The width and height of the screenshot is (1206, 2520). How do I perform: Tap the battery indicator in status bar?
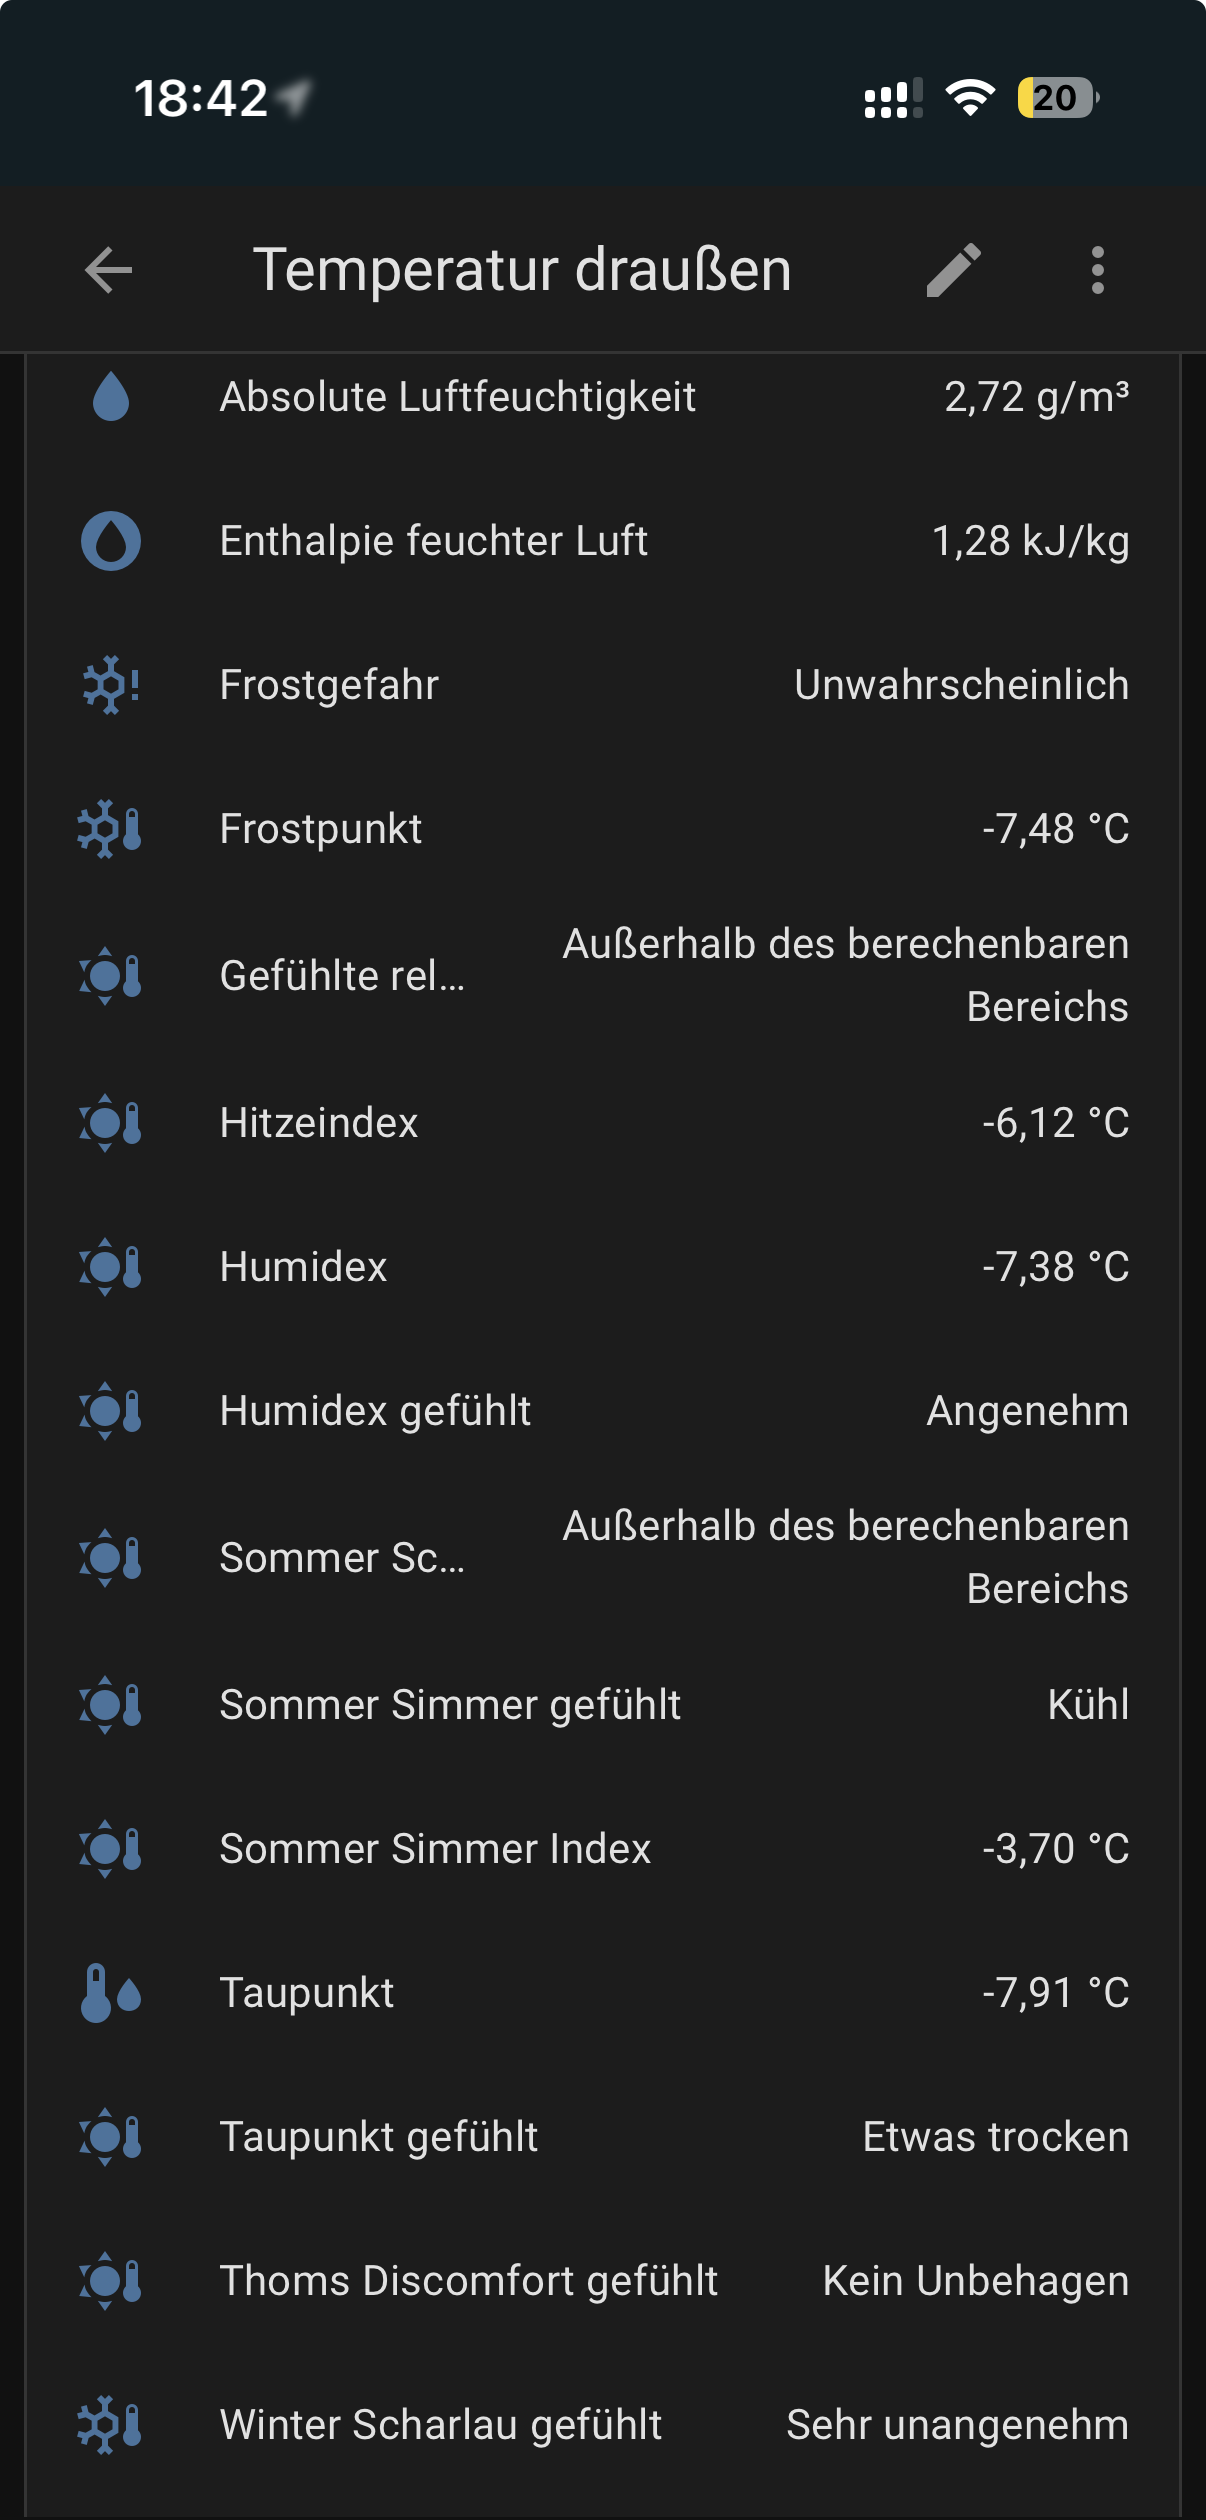(x=1057, y=98)
